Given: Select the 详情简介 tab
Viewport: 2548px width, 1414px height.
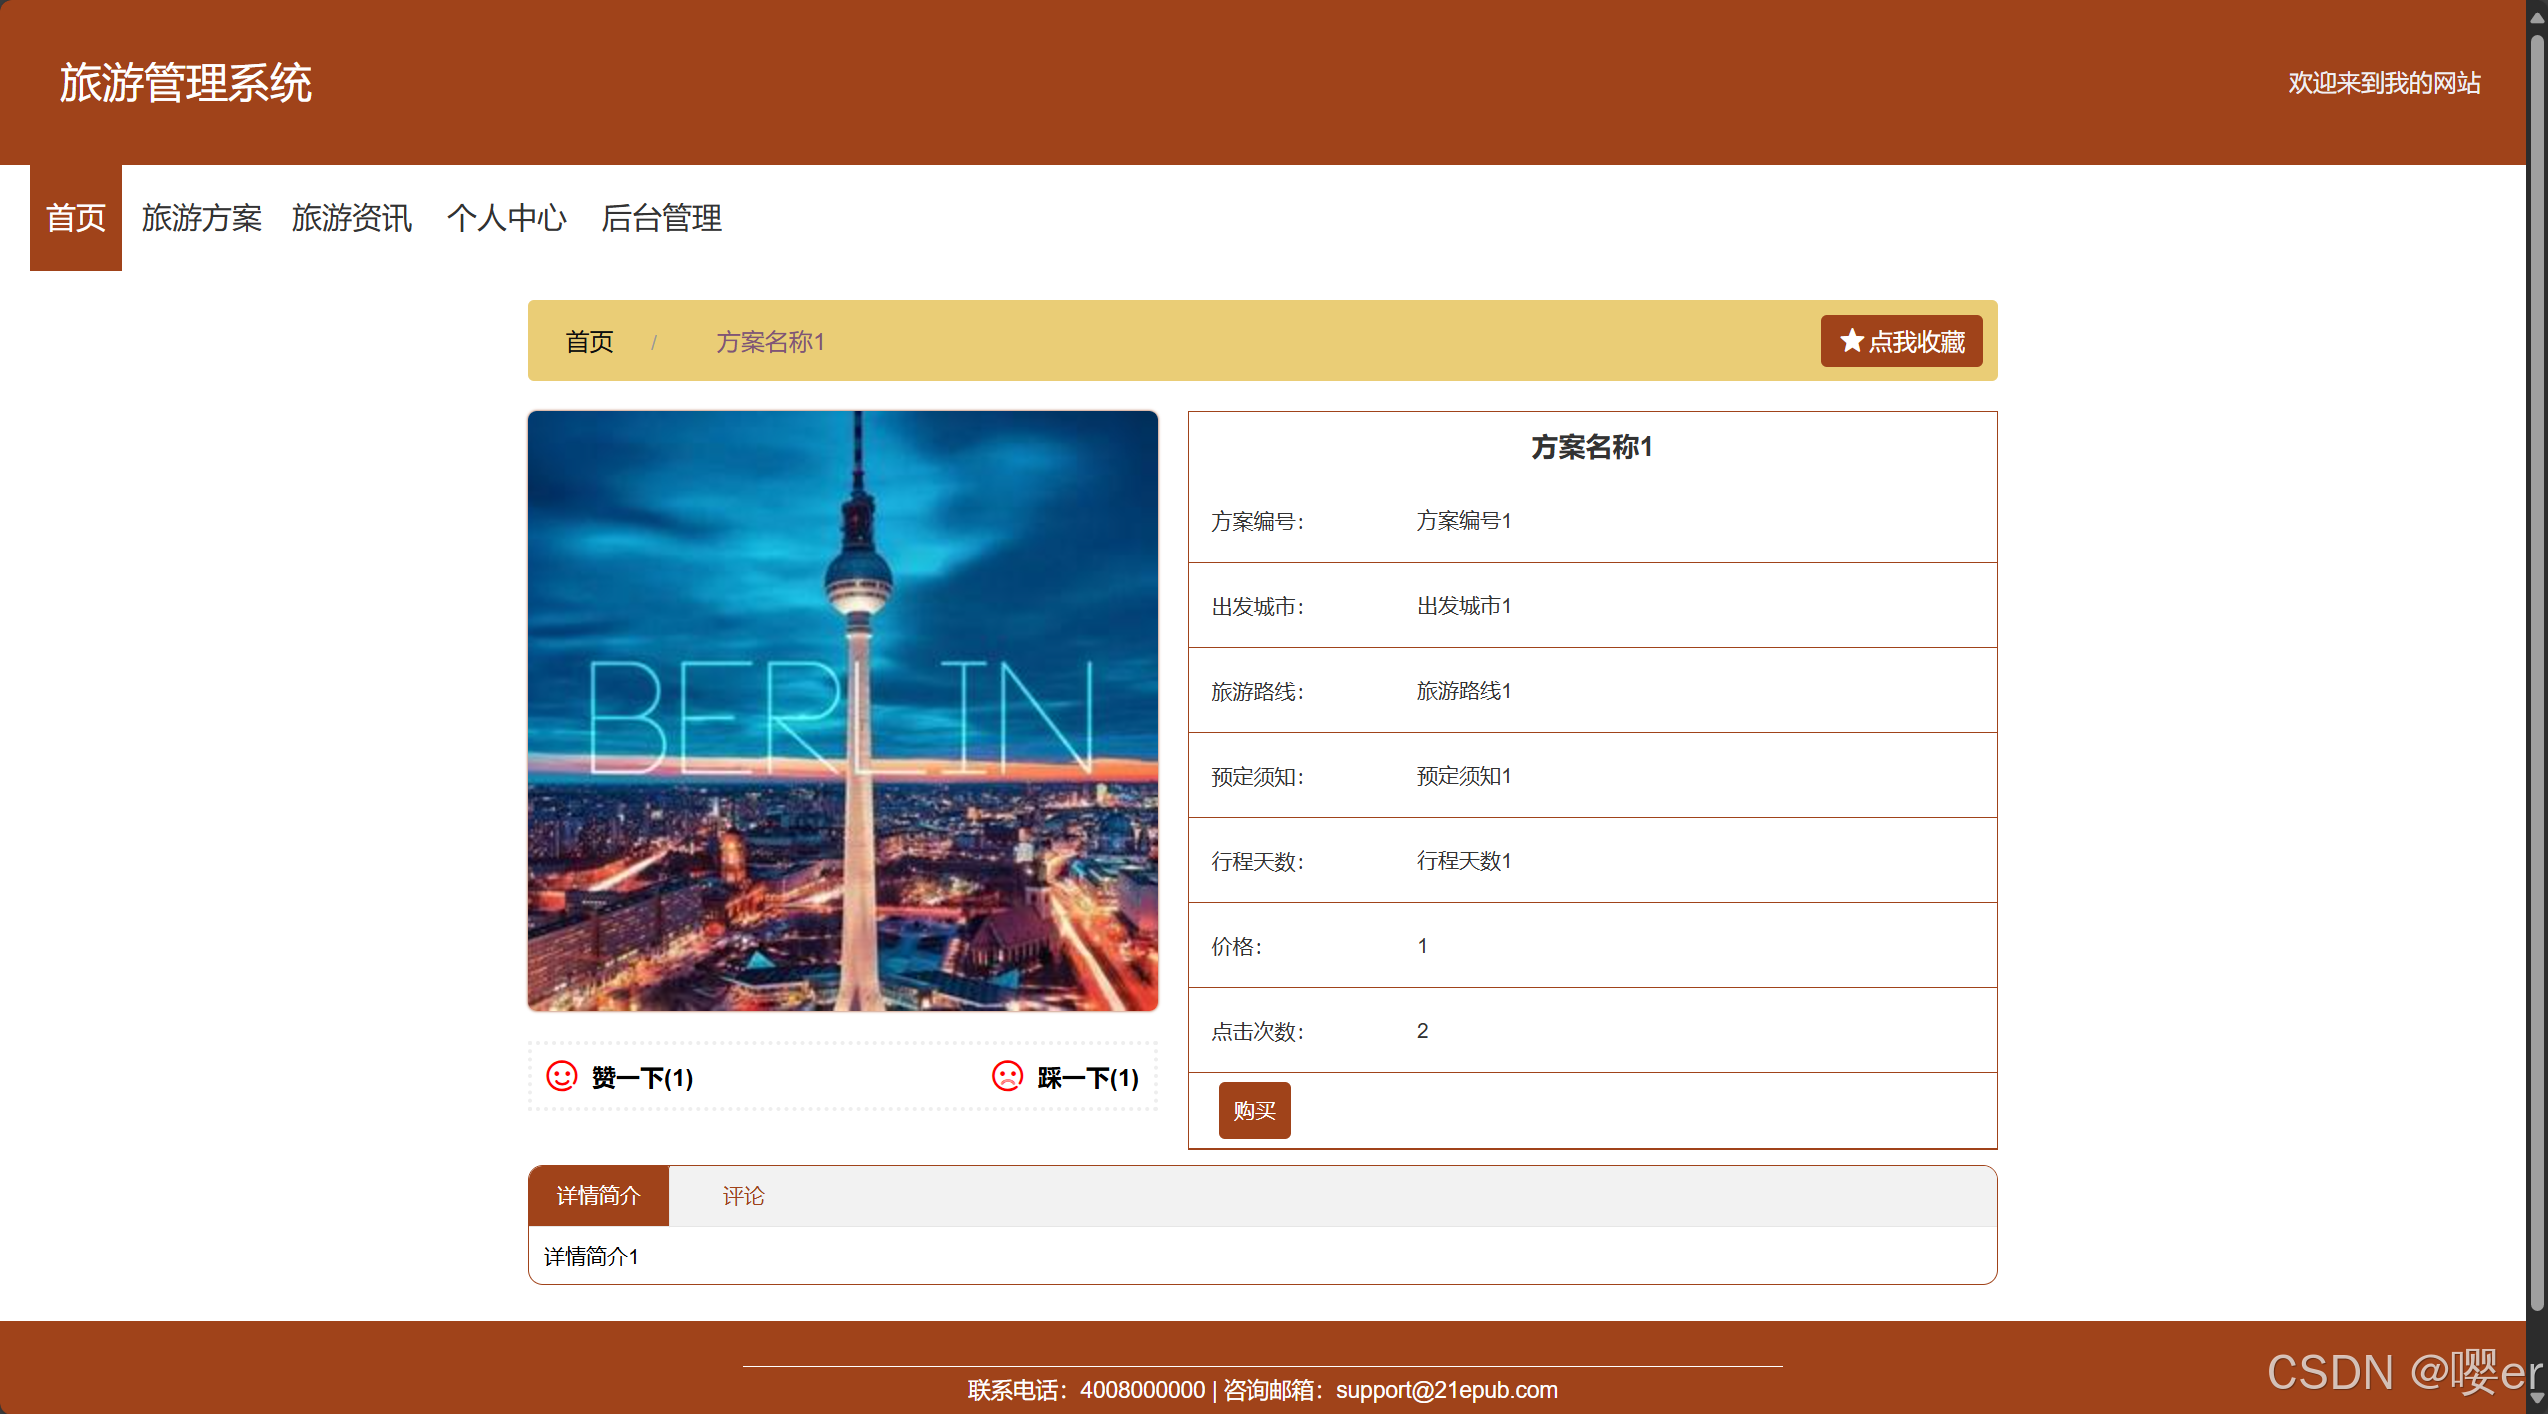Looking at the screenshot, I should [598, 1196].
